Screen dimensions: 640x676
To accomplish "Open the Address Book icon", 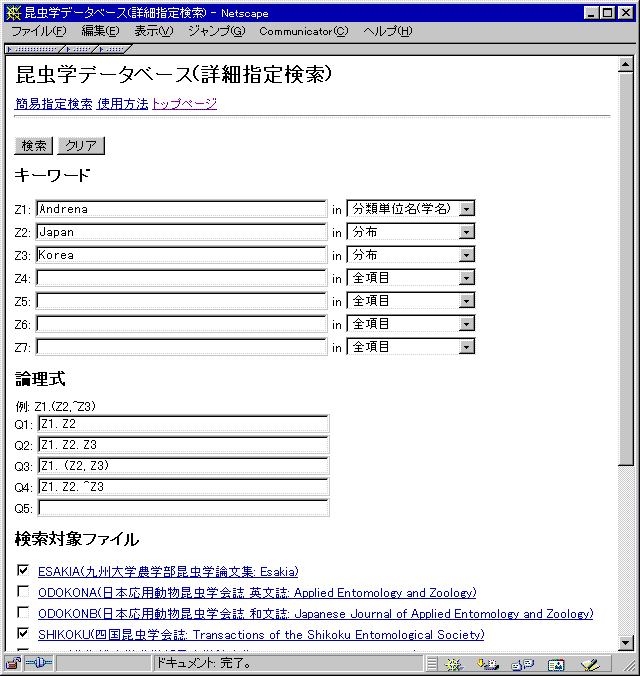I will (x=556, y=665).
